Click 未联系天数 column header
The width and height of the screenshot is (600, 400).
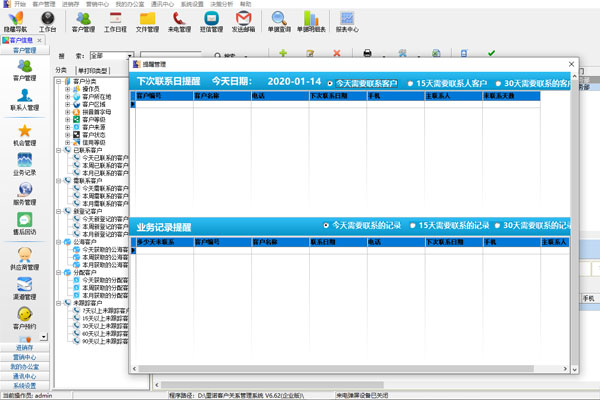pyautogui.click(x=511, y=96)
